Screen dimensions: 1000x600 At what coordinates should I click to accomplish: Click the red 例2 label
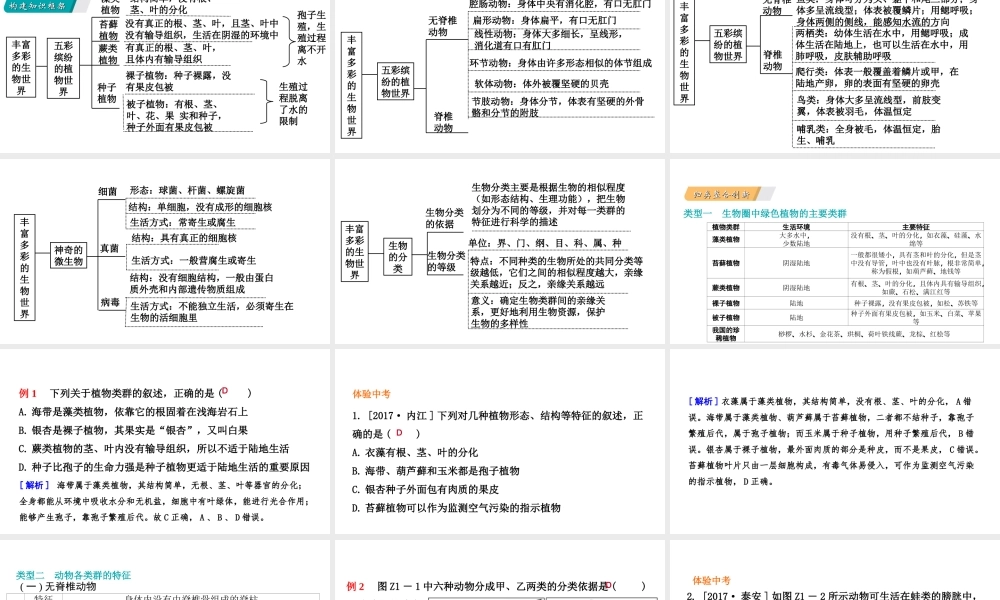coord(356,587)
